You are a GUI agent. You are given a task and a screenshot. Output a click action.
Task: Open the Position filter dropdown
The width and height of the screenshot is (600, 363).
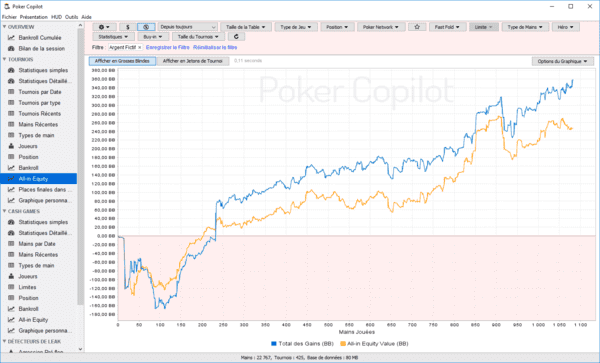point(337,27)
